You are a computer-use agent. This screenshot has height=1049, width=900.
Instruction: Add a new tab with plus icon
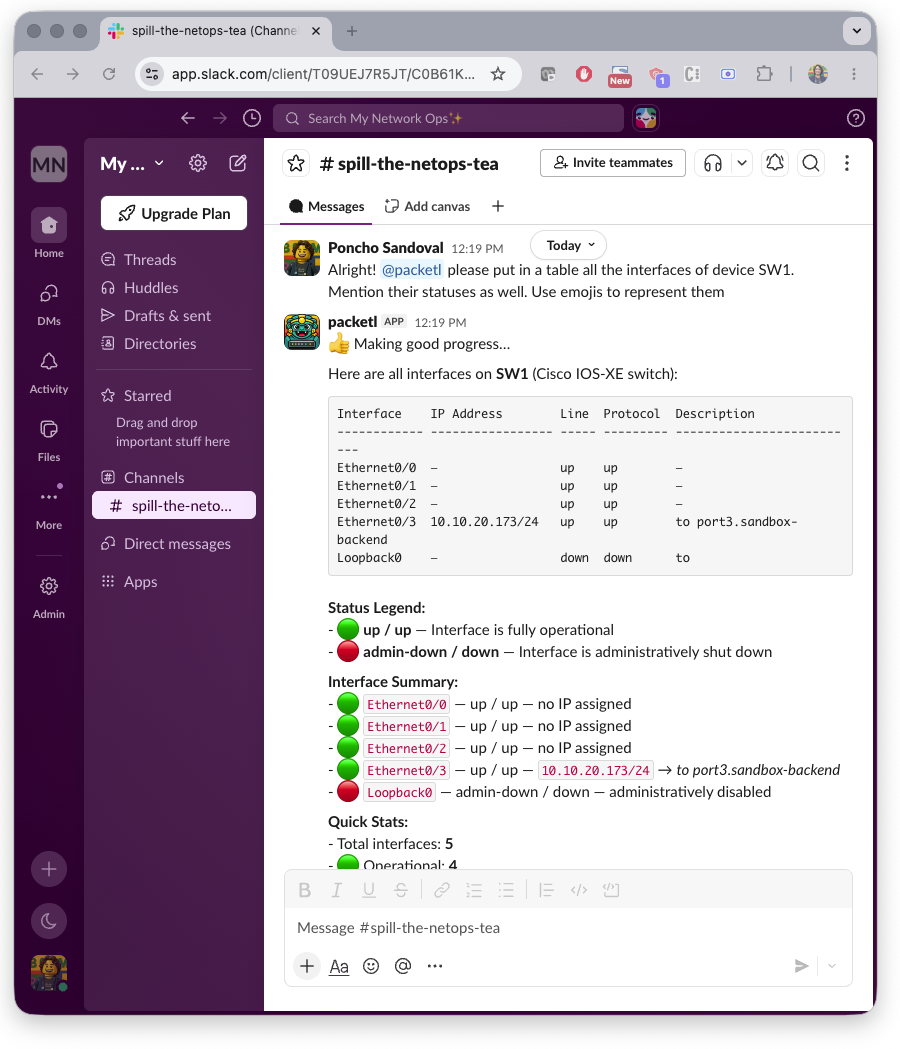point(498,207)
